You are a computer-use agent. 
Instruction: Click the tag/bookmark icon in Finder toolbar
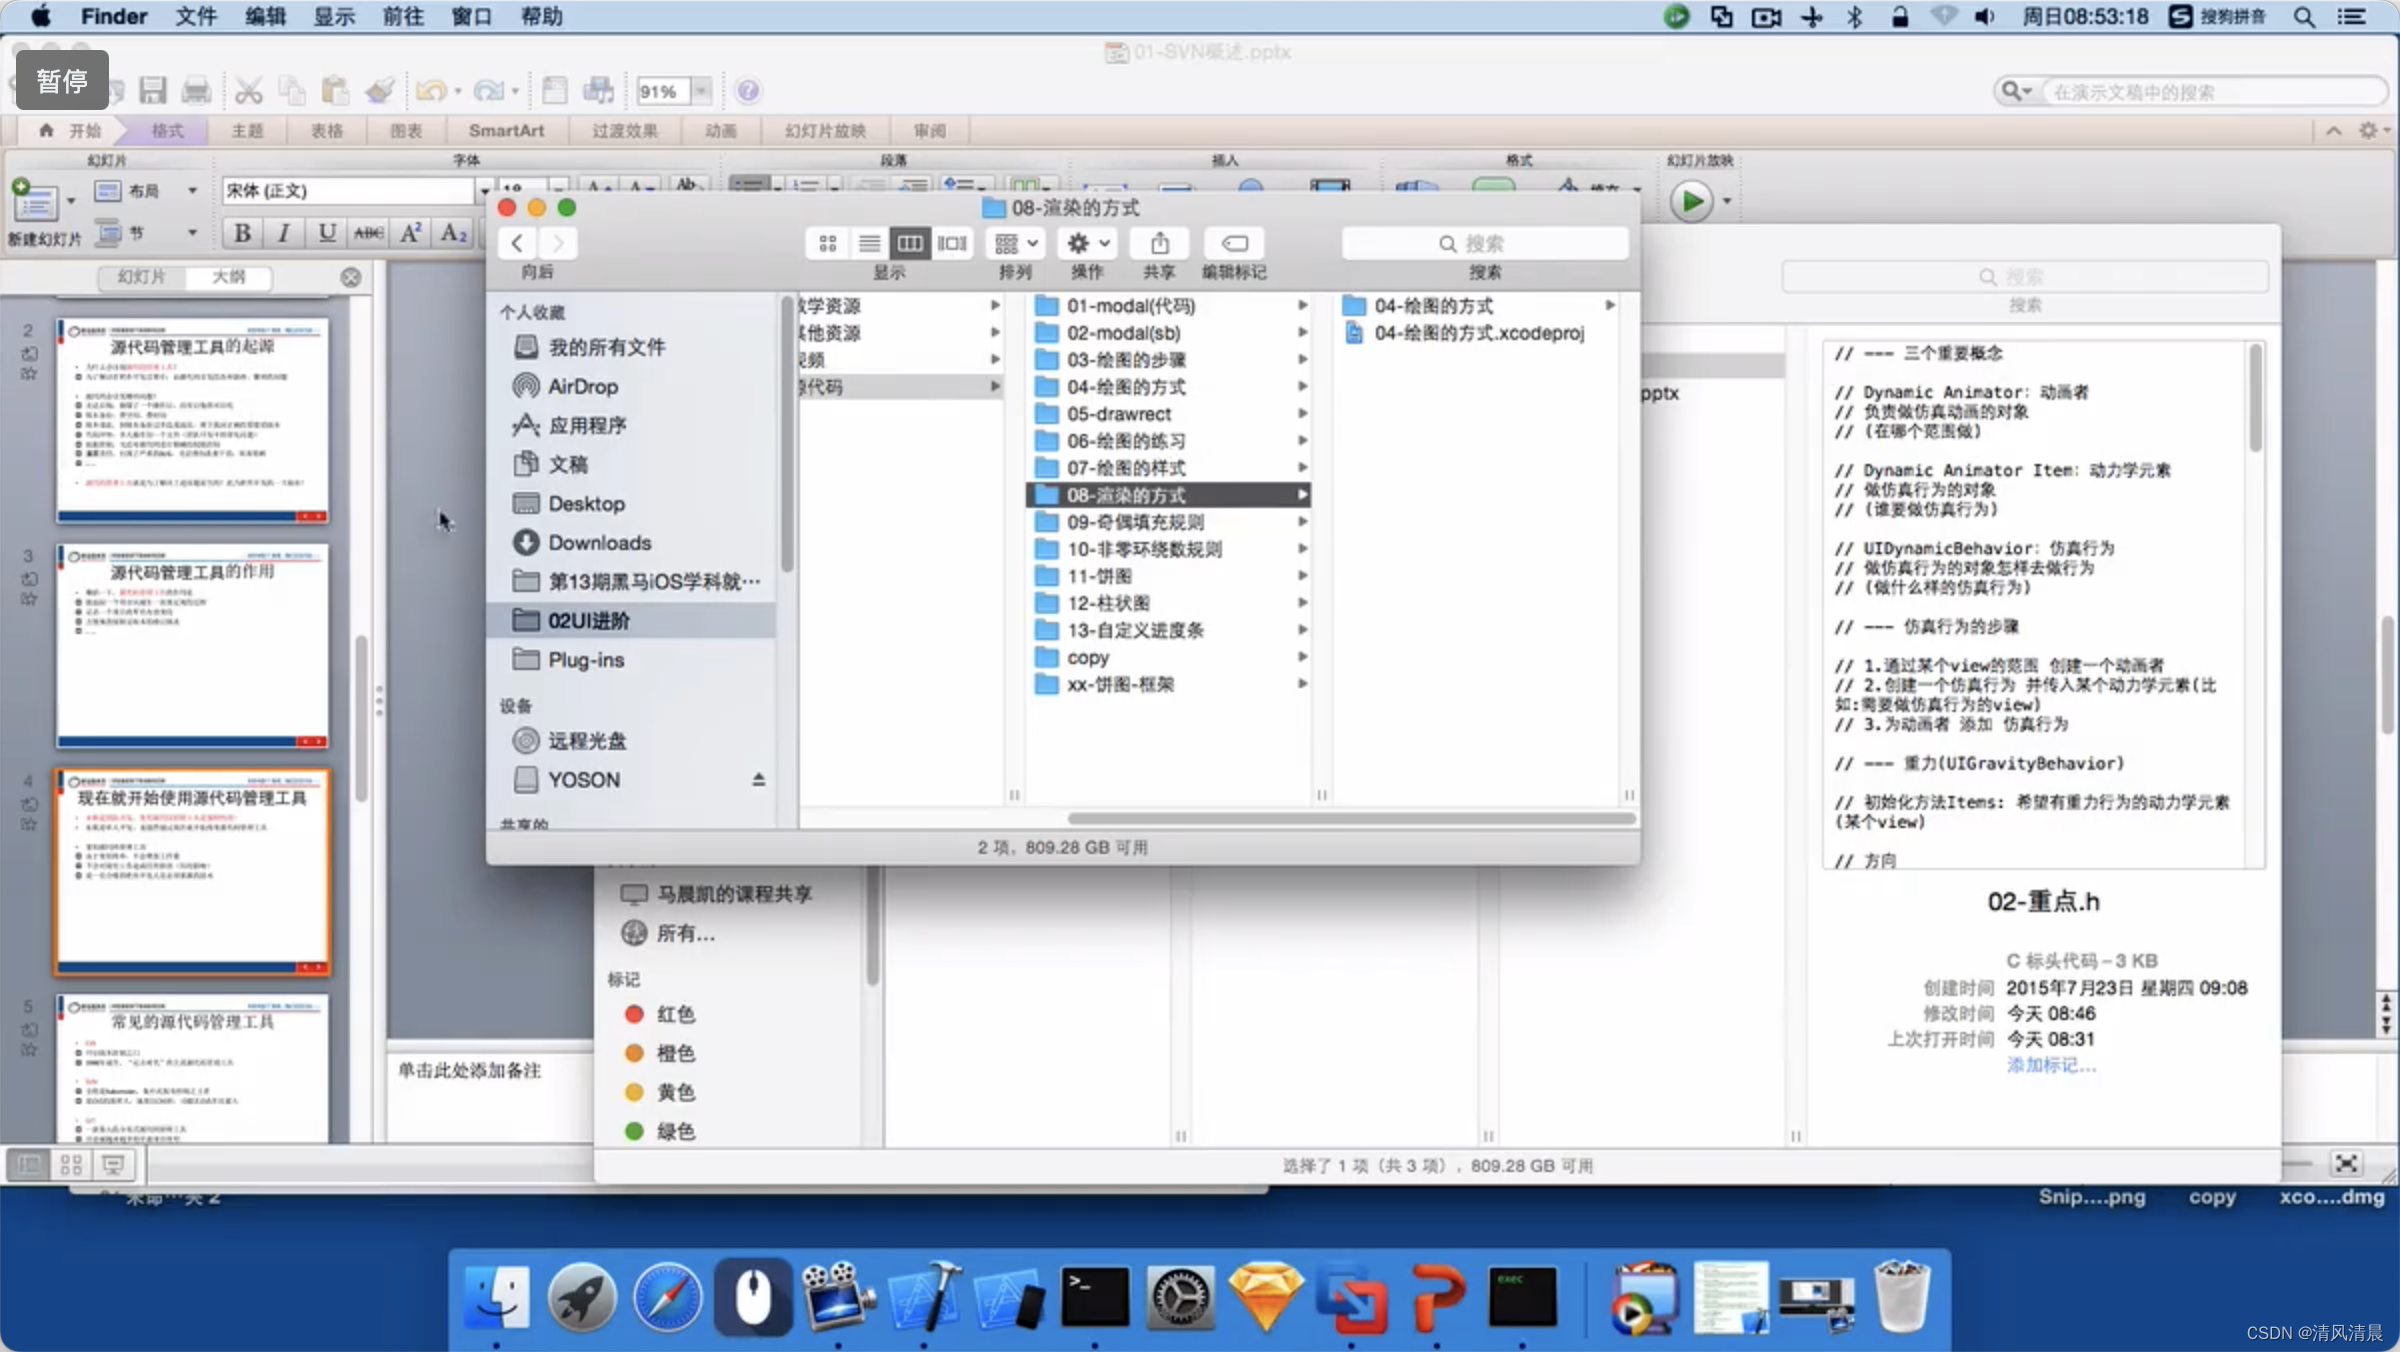1235,242
